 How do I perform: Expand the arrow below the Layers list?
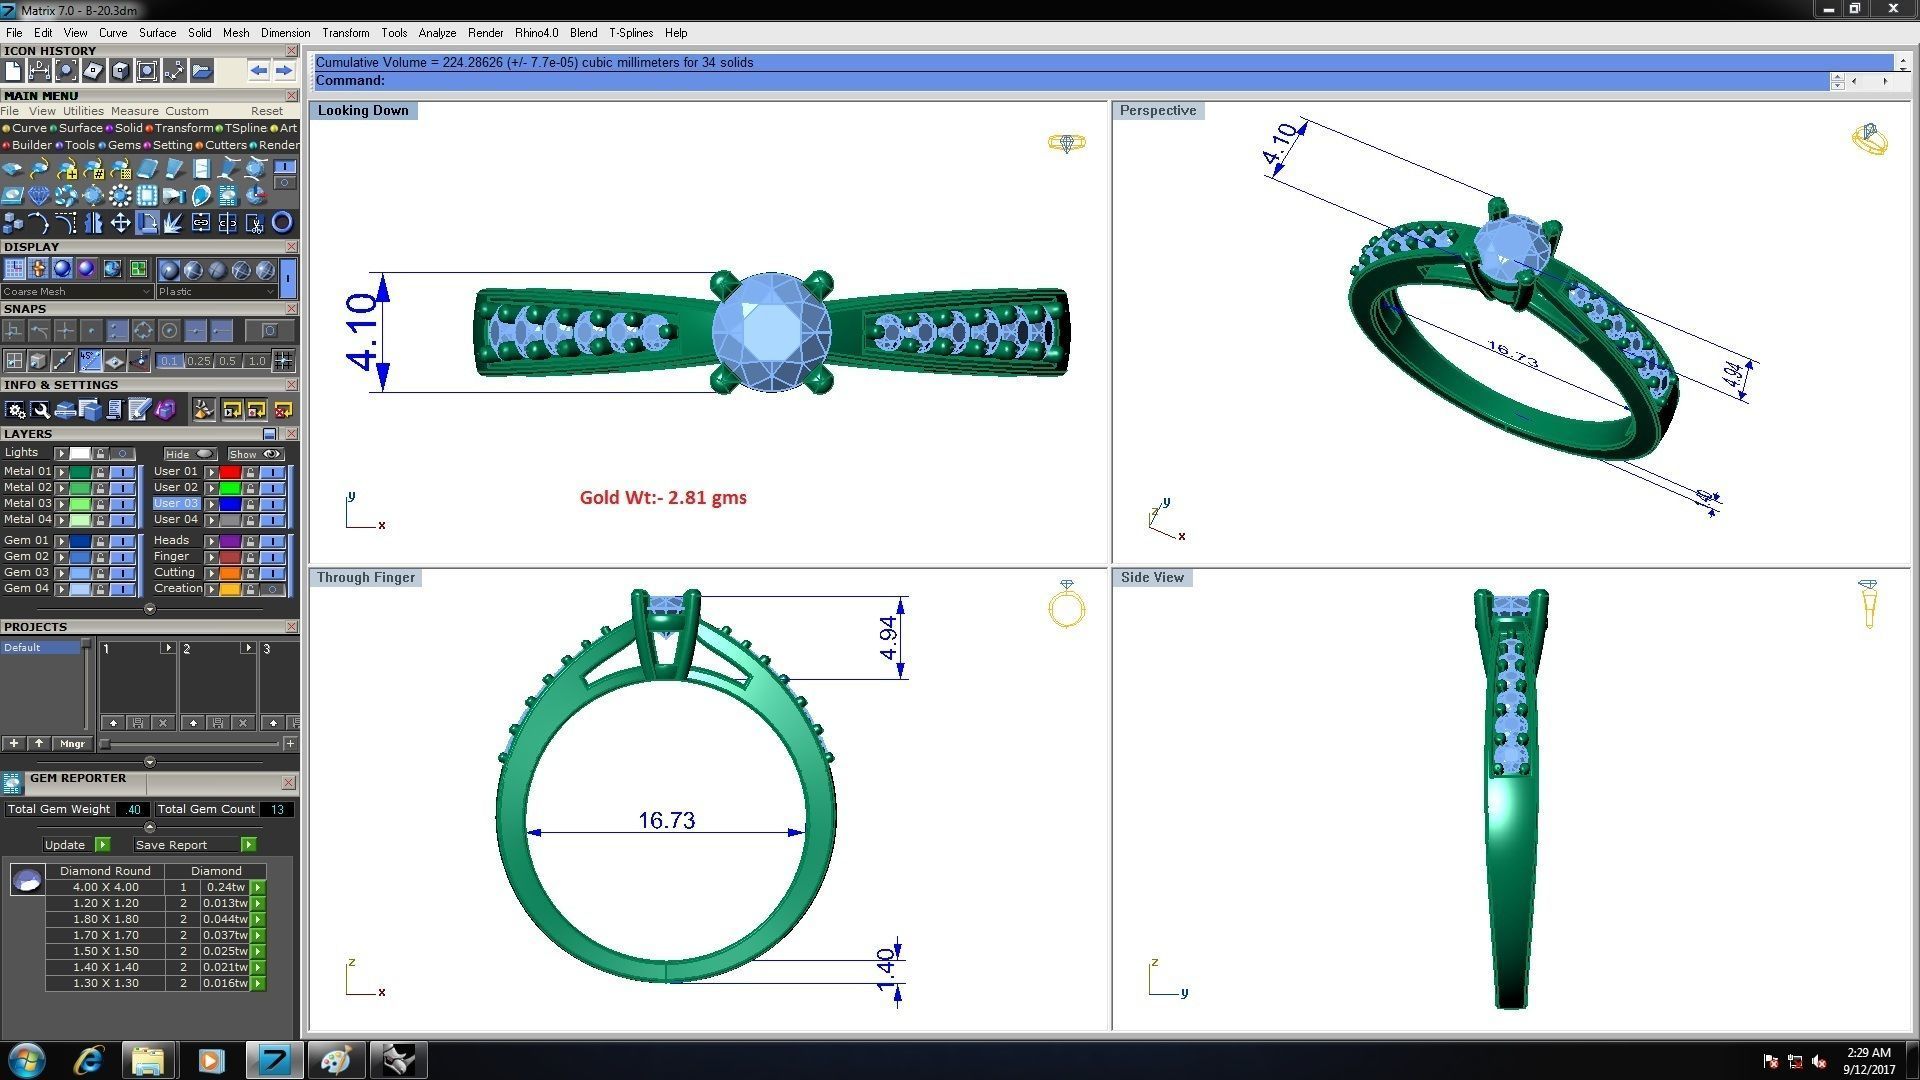[x=150, y=609]
